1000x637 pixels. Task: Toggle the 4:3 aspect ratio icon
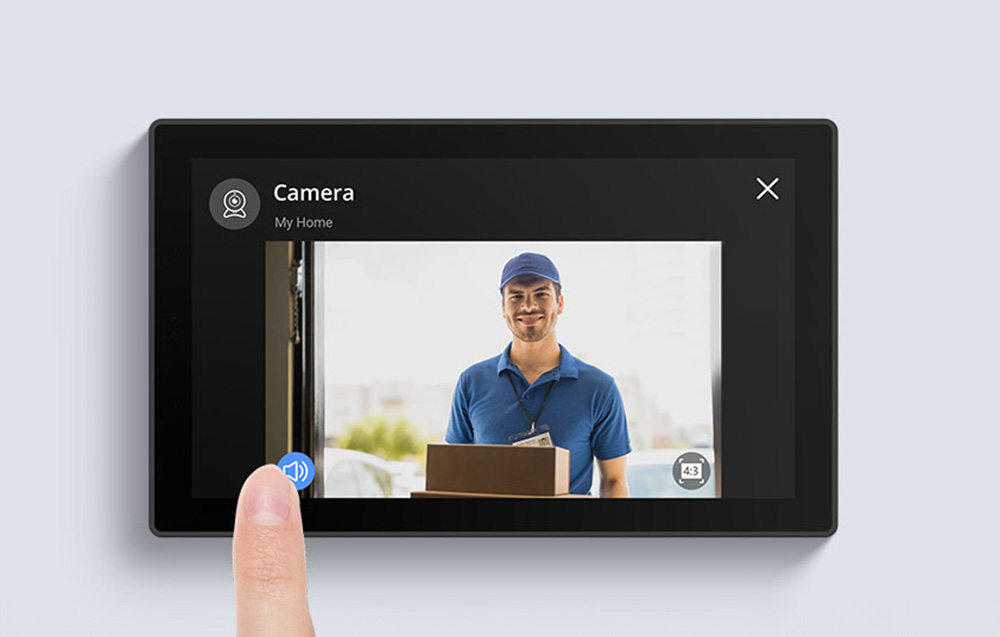(691, 471)
